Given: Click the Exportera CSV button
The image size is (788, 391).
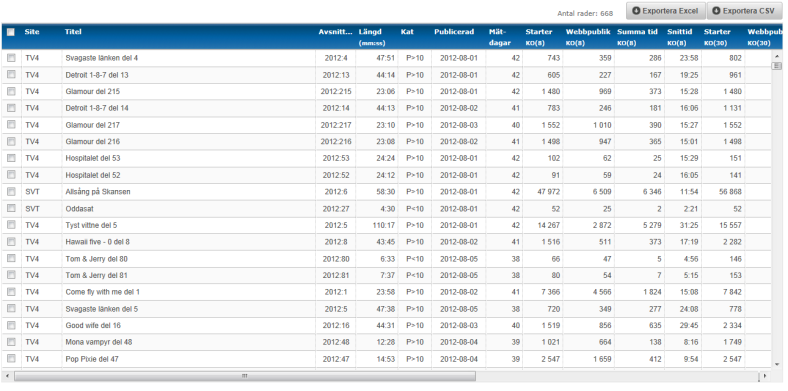Looking at the screenshot, I should pyautogui.click(x=744, y=11).
